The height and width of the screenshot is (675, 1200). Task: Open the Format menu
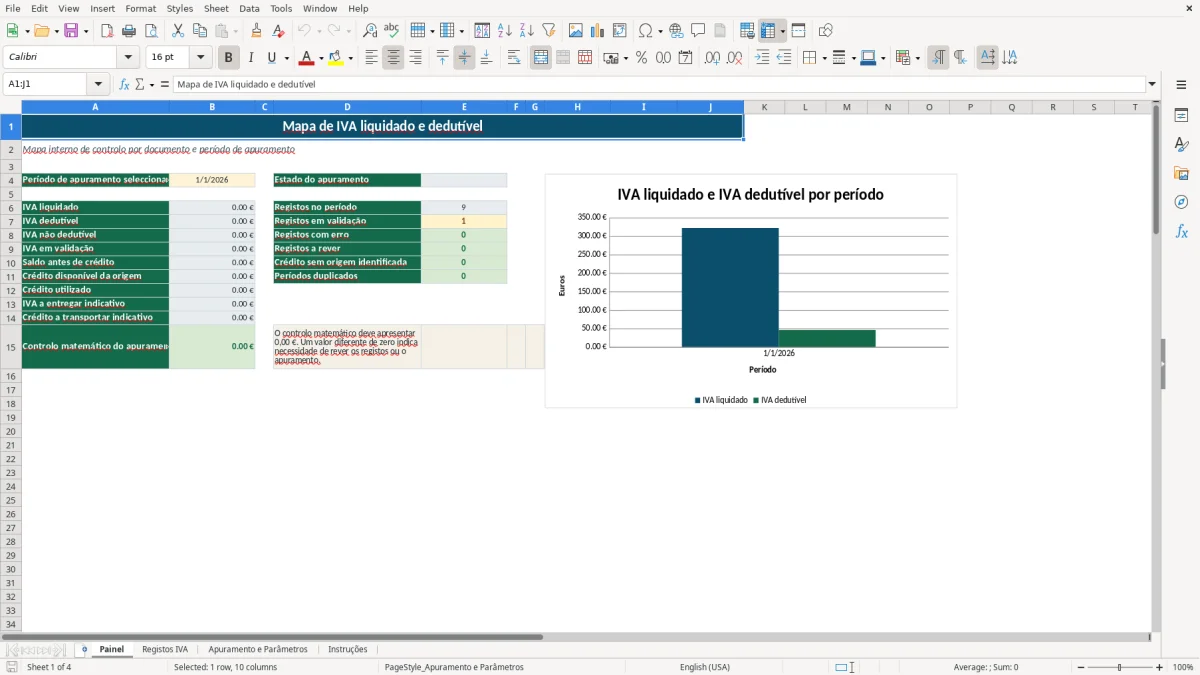(x=140, y=8)
